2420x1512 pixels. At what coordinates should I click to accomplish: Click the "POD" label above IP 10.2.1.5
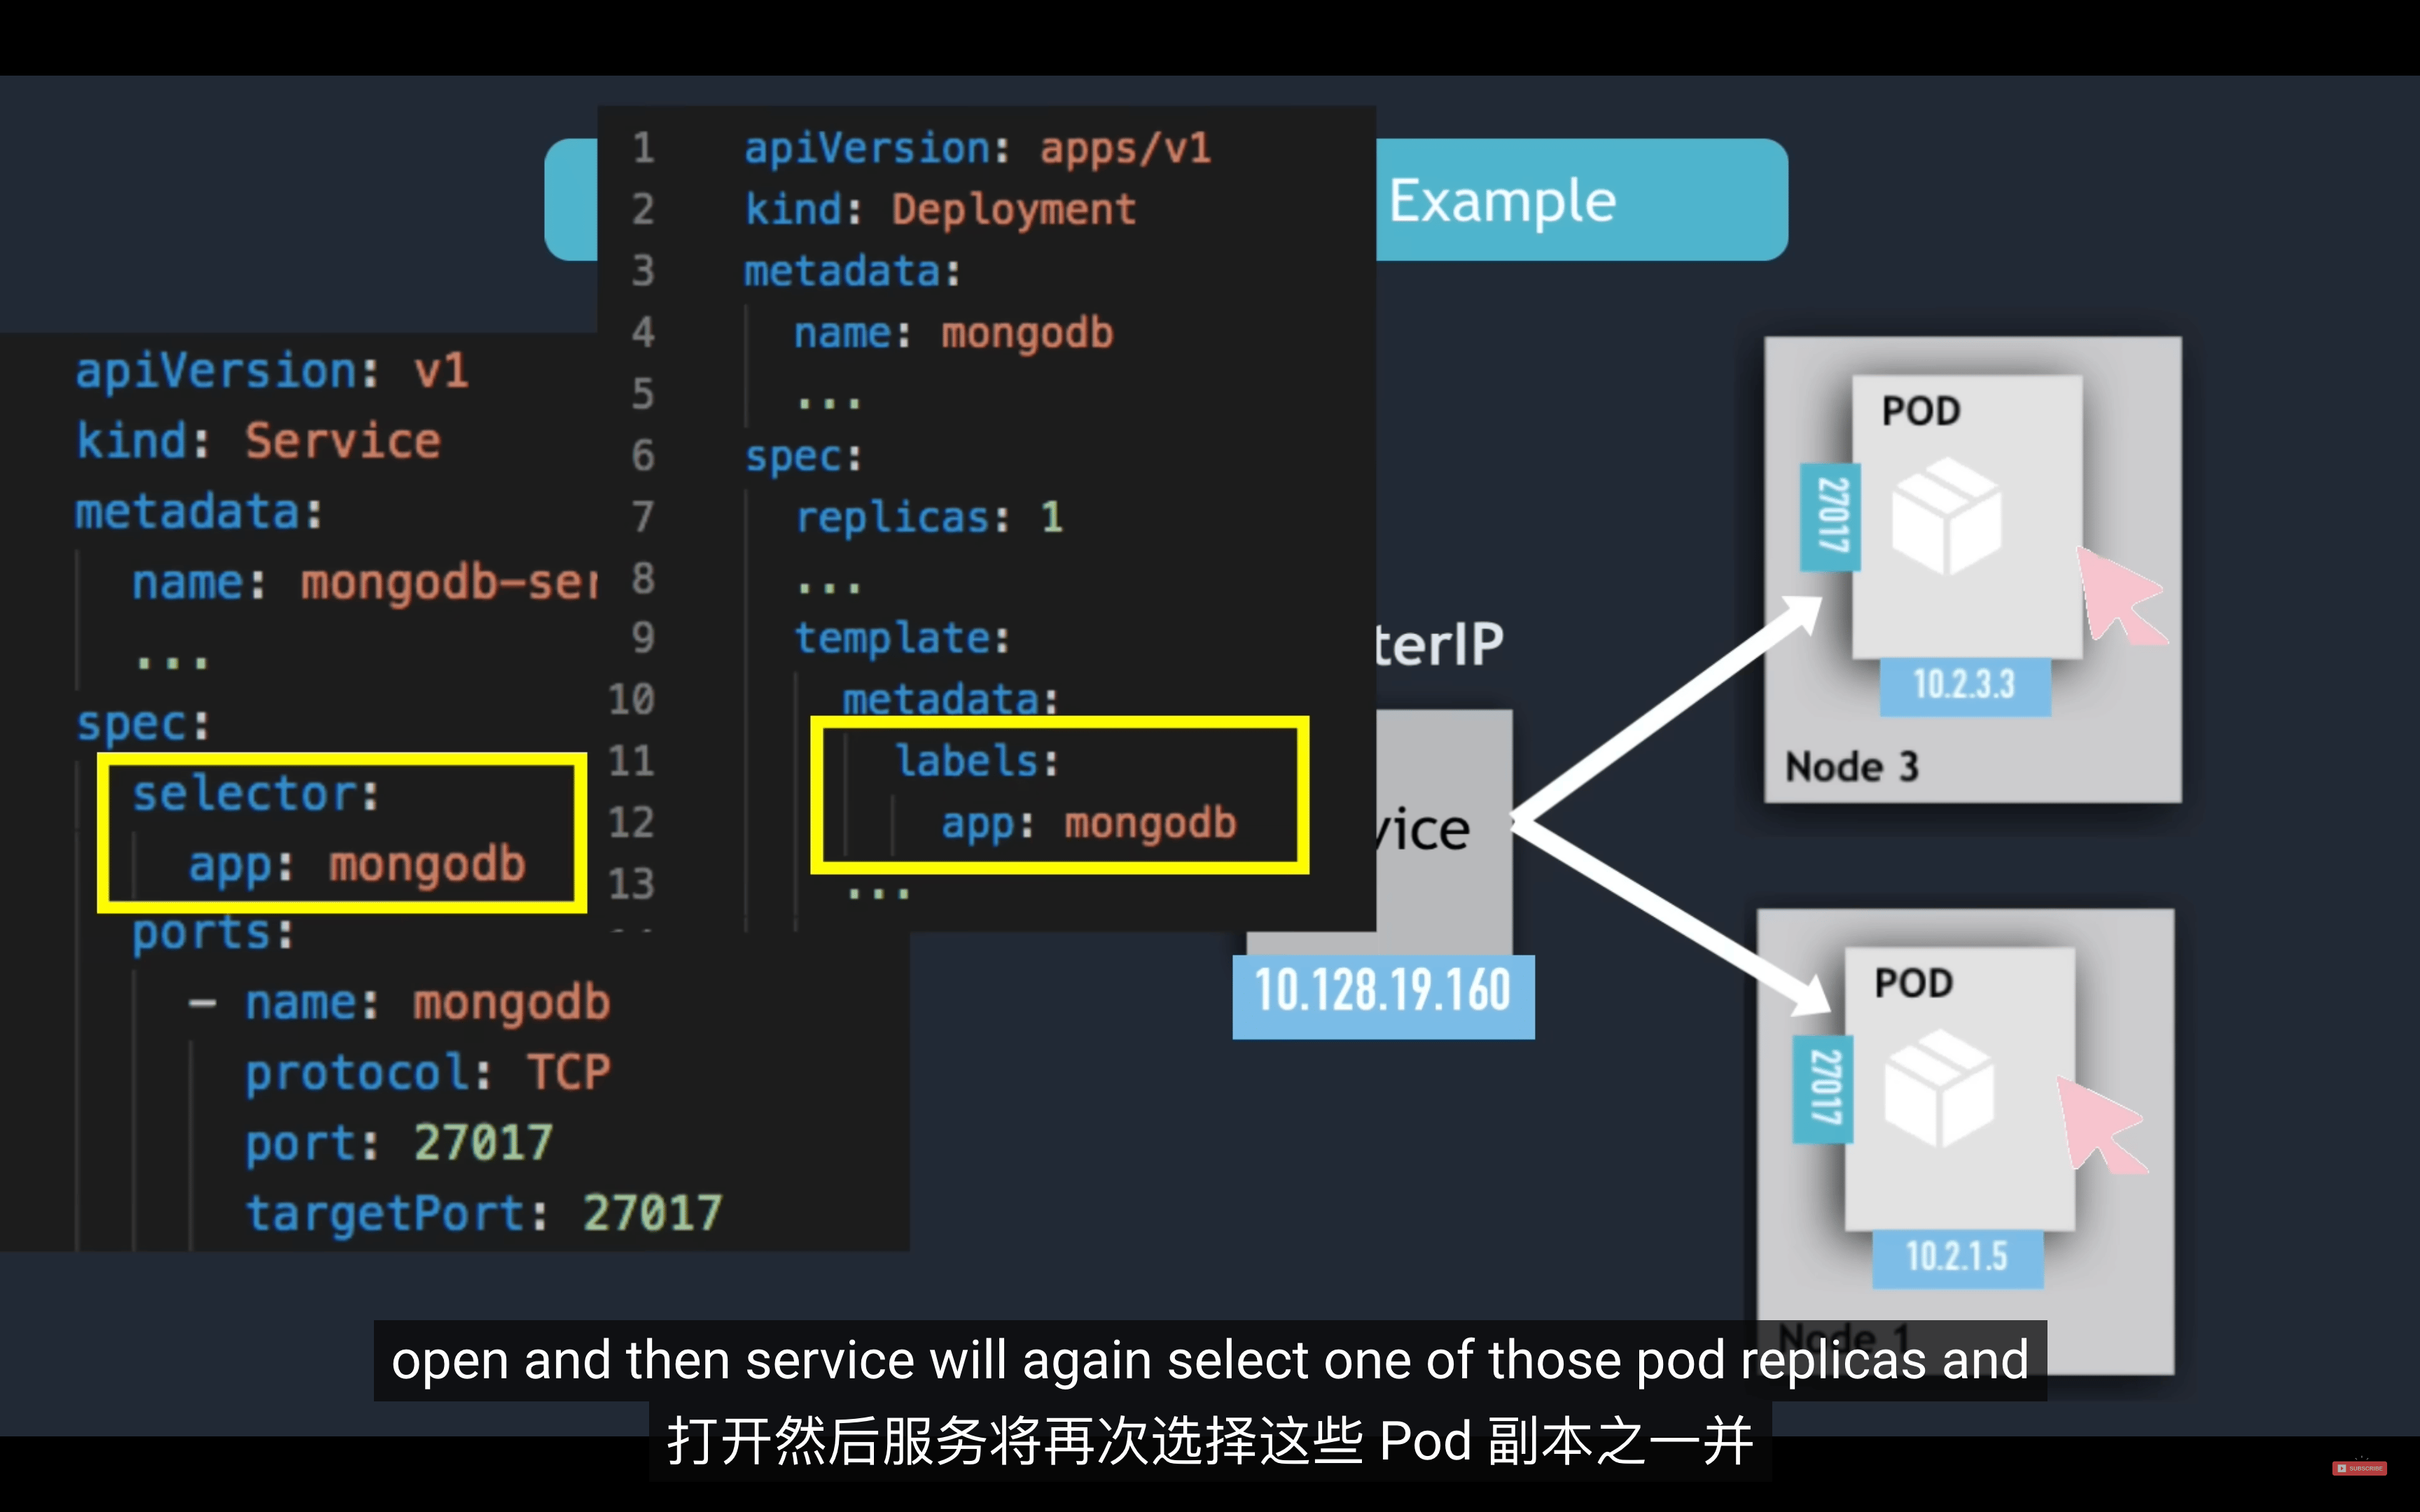coord(1914,983)
